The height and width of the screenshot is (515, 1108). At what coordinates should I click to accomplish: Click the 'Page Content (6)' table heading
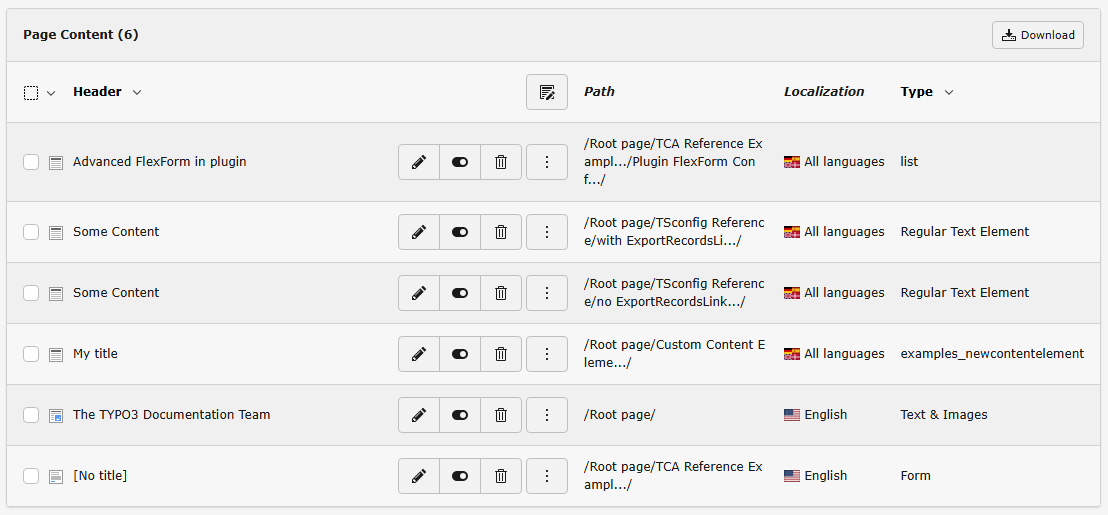coord(81,35)
